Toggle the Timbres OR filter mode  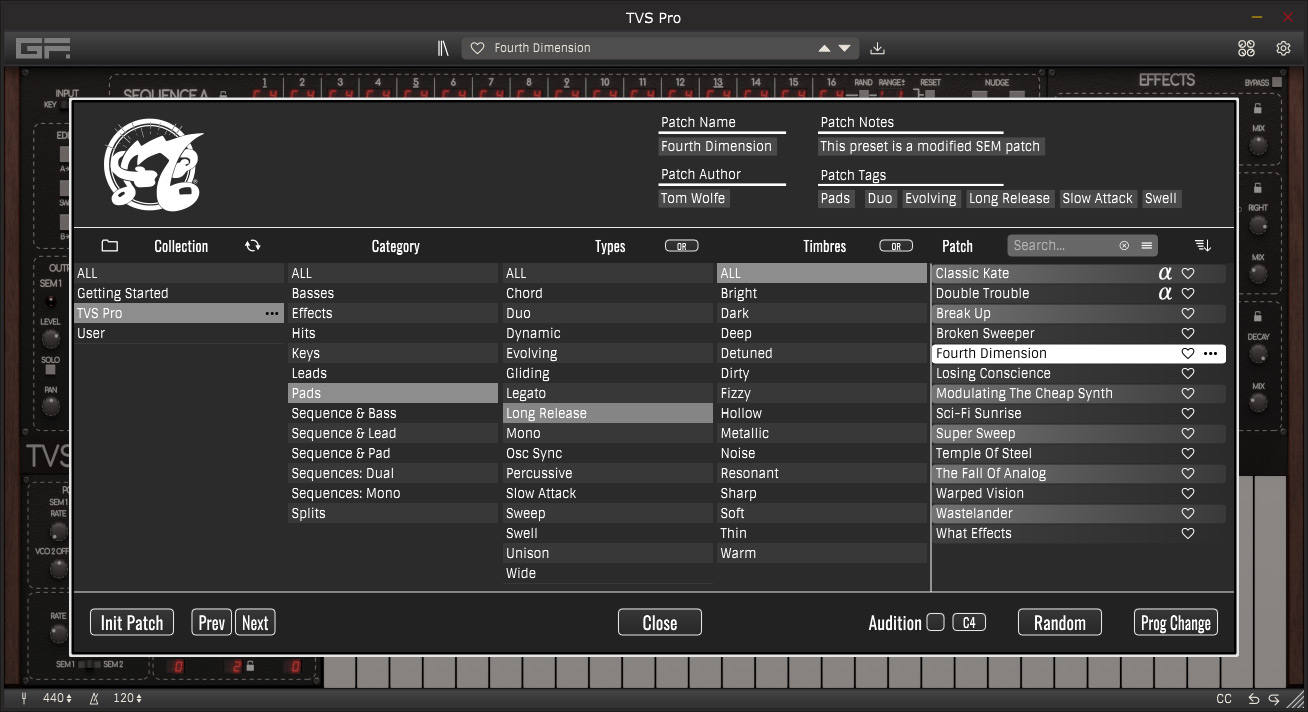click(x=896, y=246)
